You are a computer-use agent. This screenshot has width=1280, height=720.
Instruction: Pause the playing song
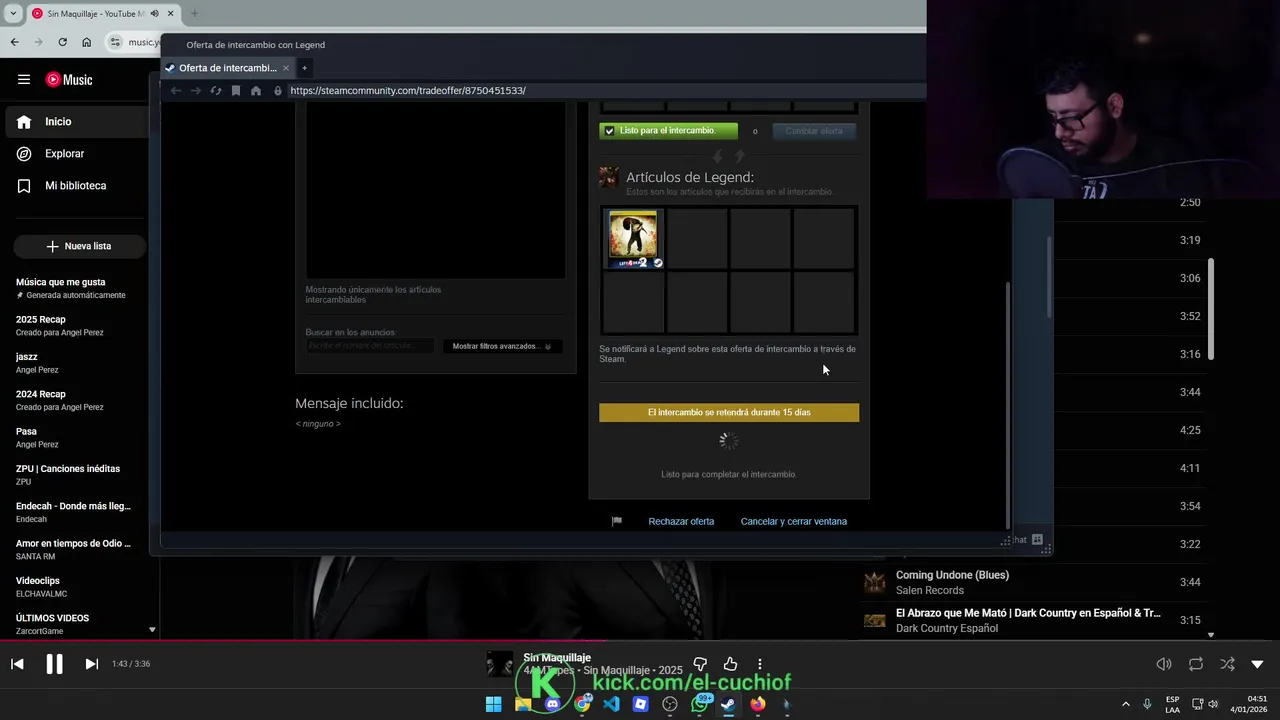click(54, 664)
